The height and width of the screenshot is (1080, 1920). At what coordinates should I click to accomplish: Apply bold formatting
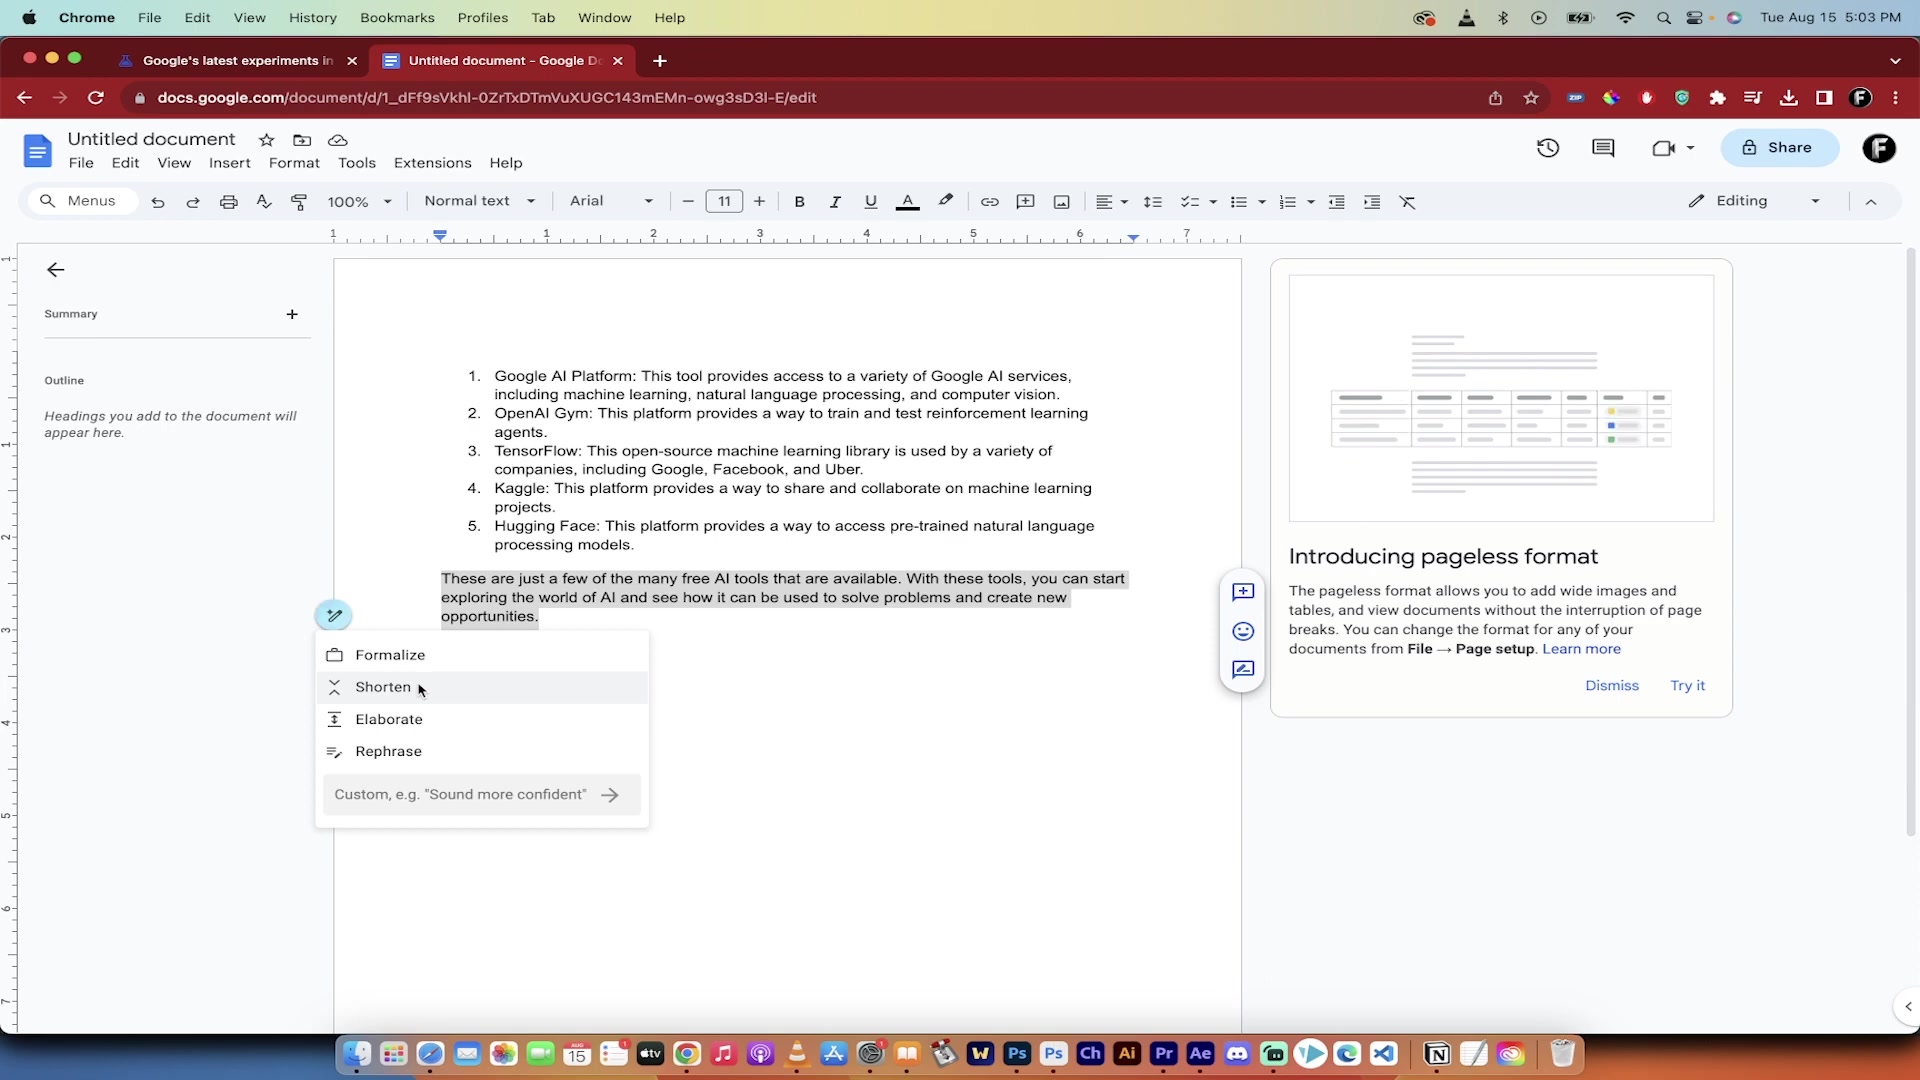click(800, 201)
